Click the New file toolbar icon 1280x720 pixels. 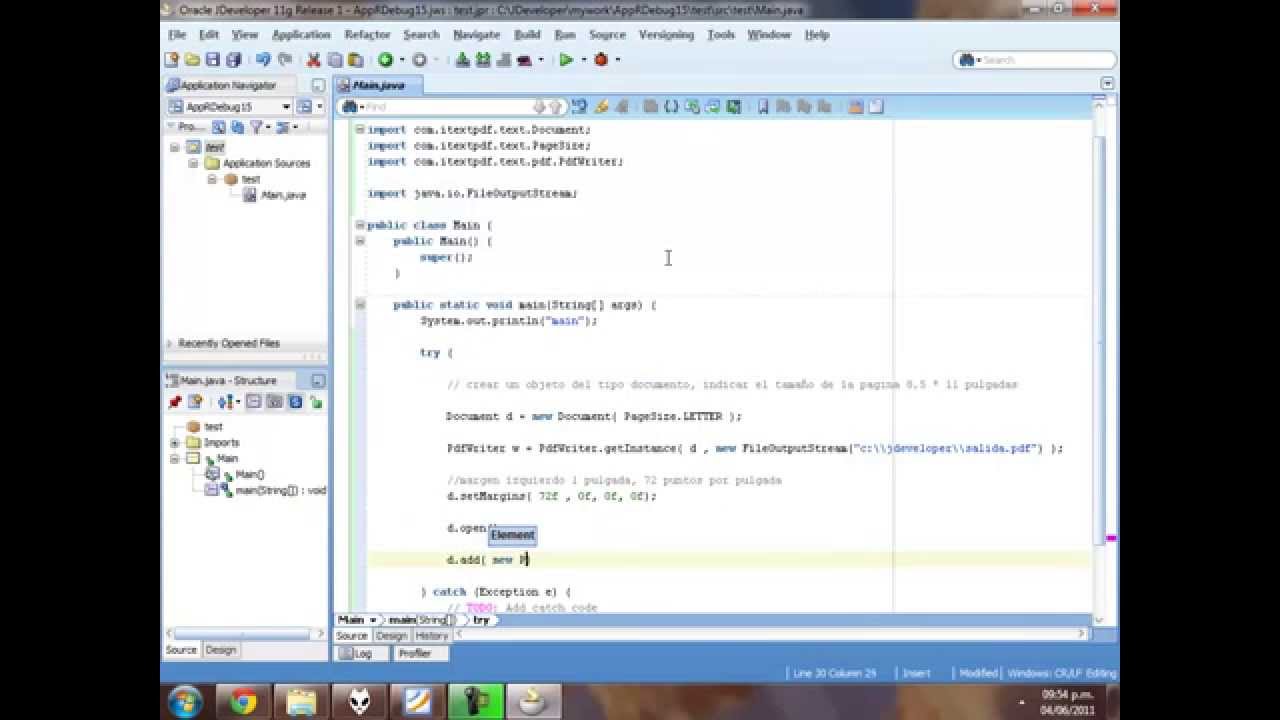tap(172, 60)
